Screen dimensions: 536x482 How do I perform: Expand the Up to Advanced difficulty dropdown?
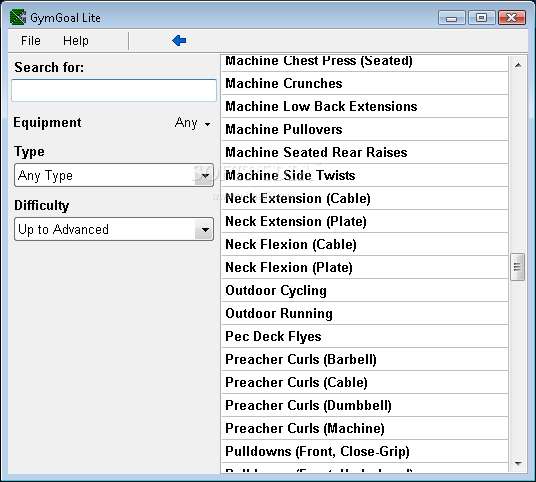(x=114, y=229)
